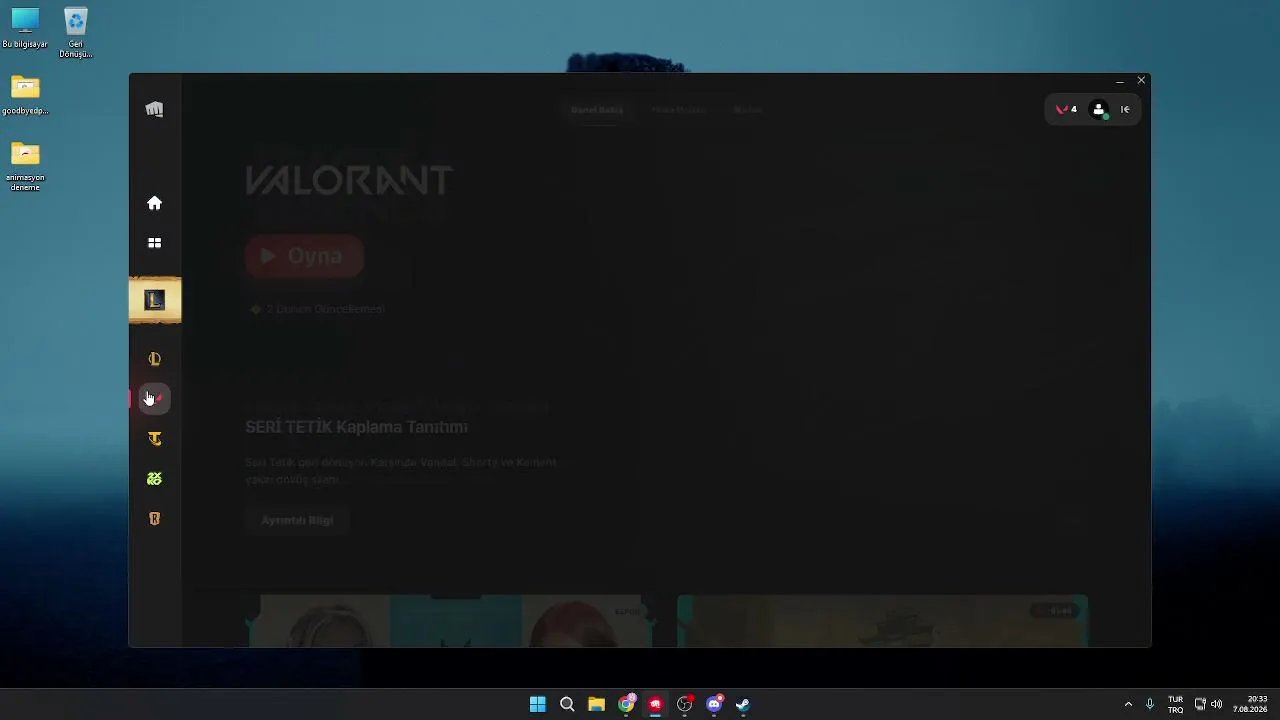Minimize the Riot Client window
The image size is (1280, 720).
[1119, 81]
